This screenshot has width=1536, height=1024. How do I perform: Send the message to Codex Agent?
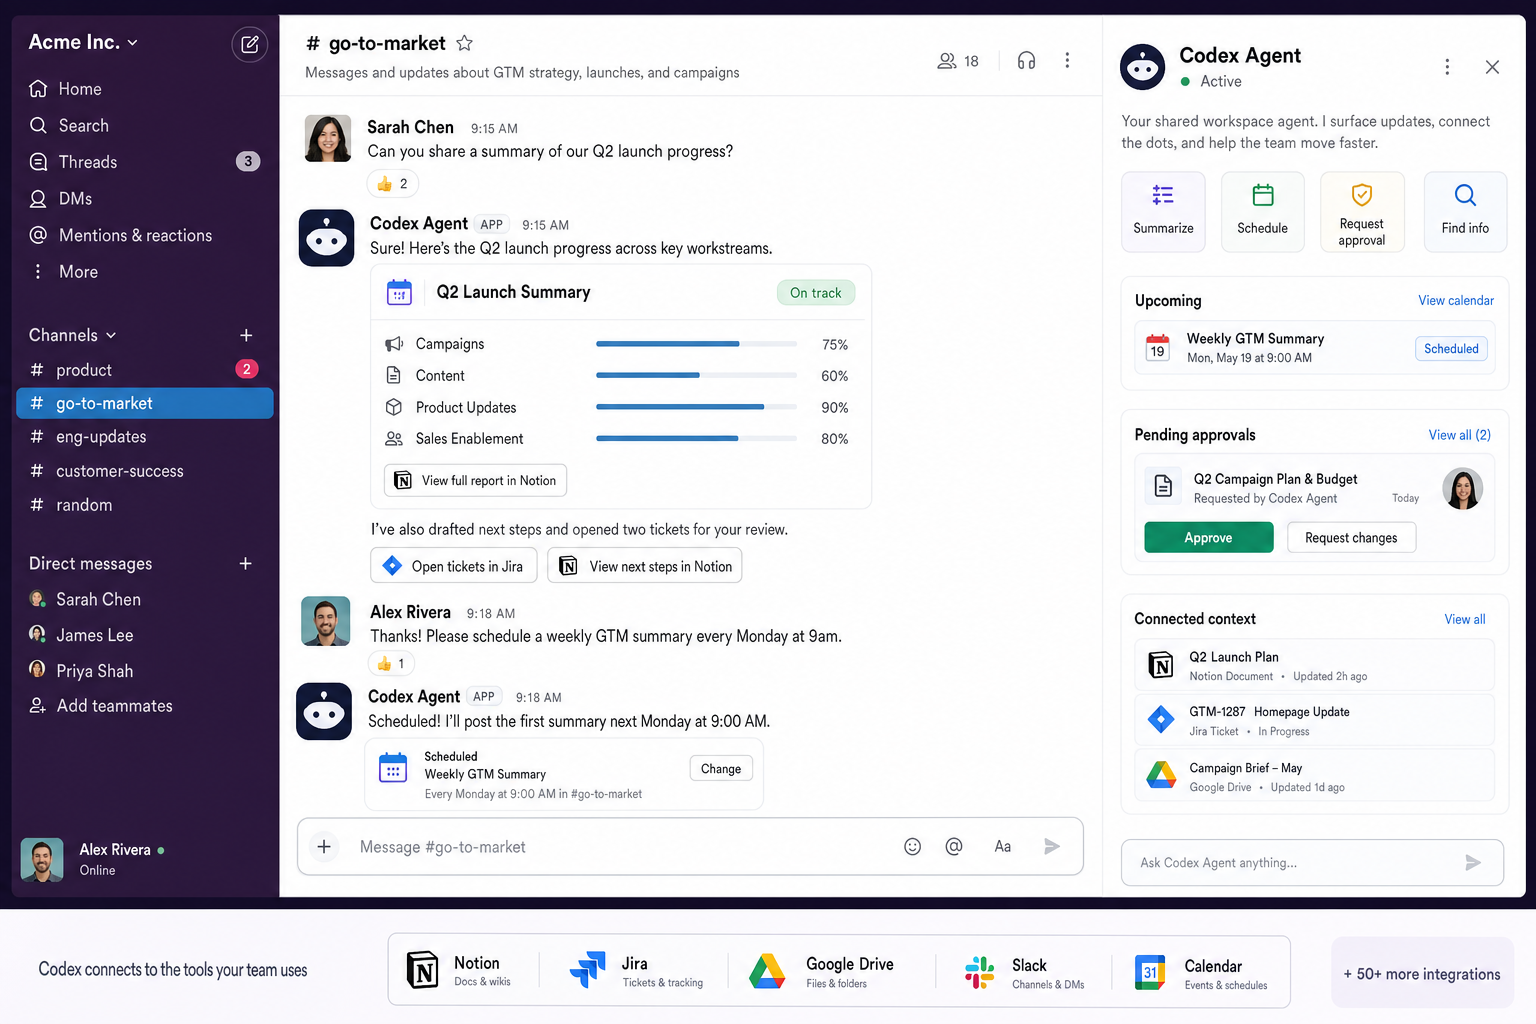pyautogui.click(x=1472, y=863)
